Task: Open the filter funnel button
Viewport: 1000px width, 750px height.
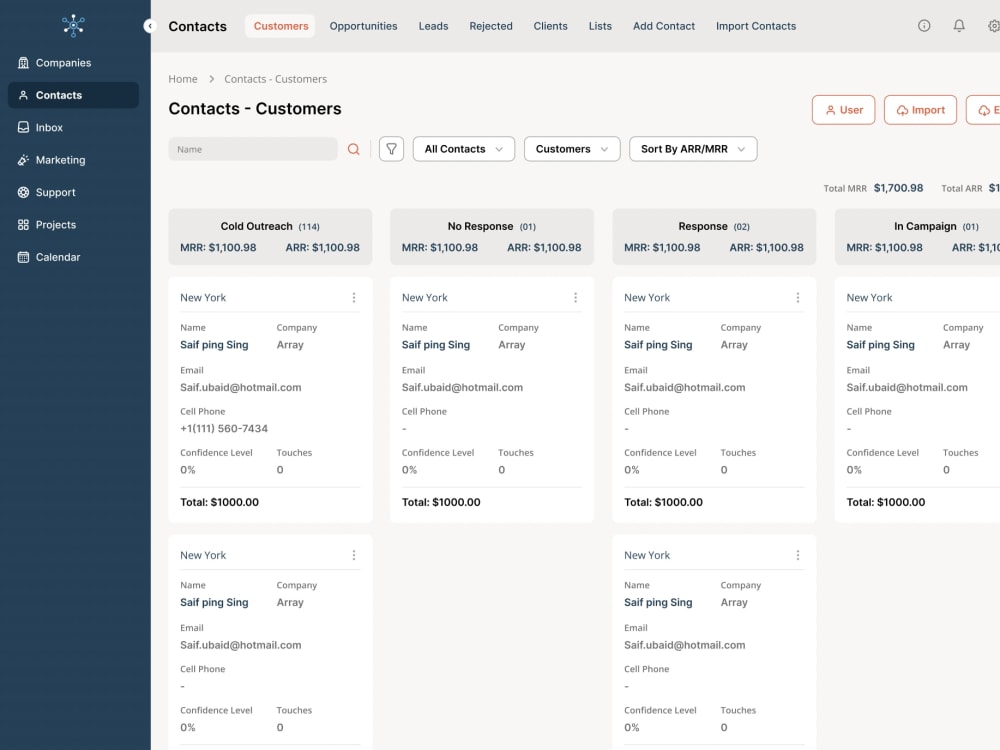Action: coord(392,149)
